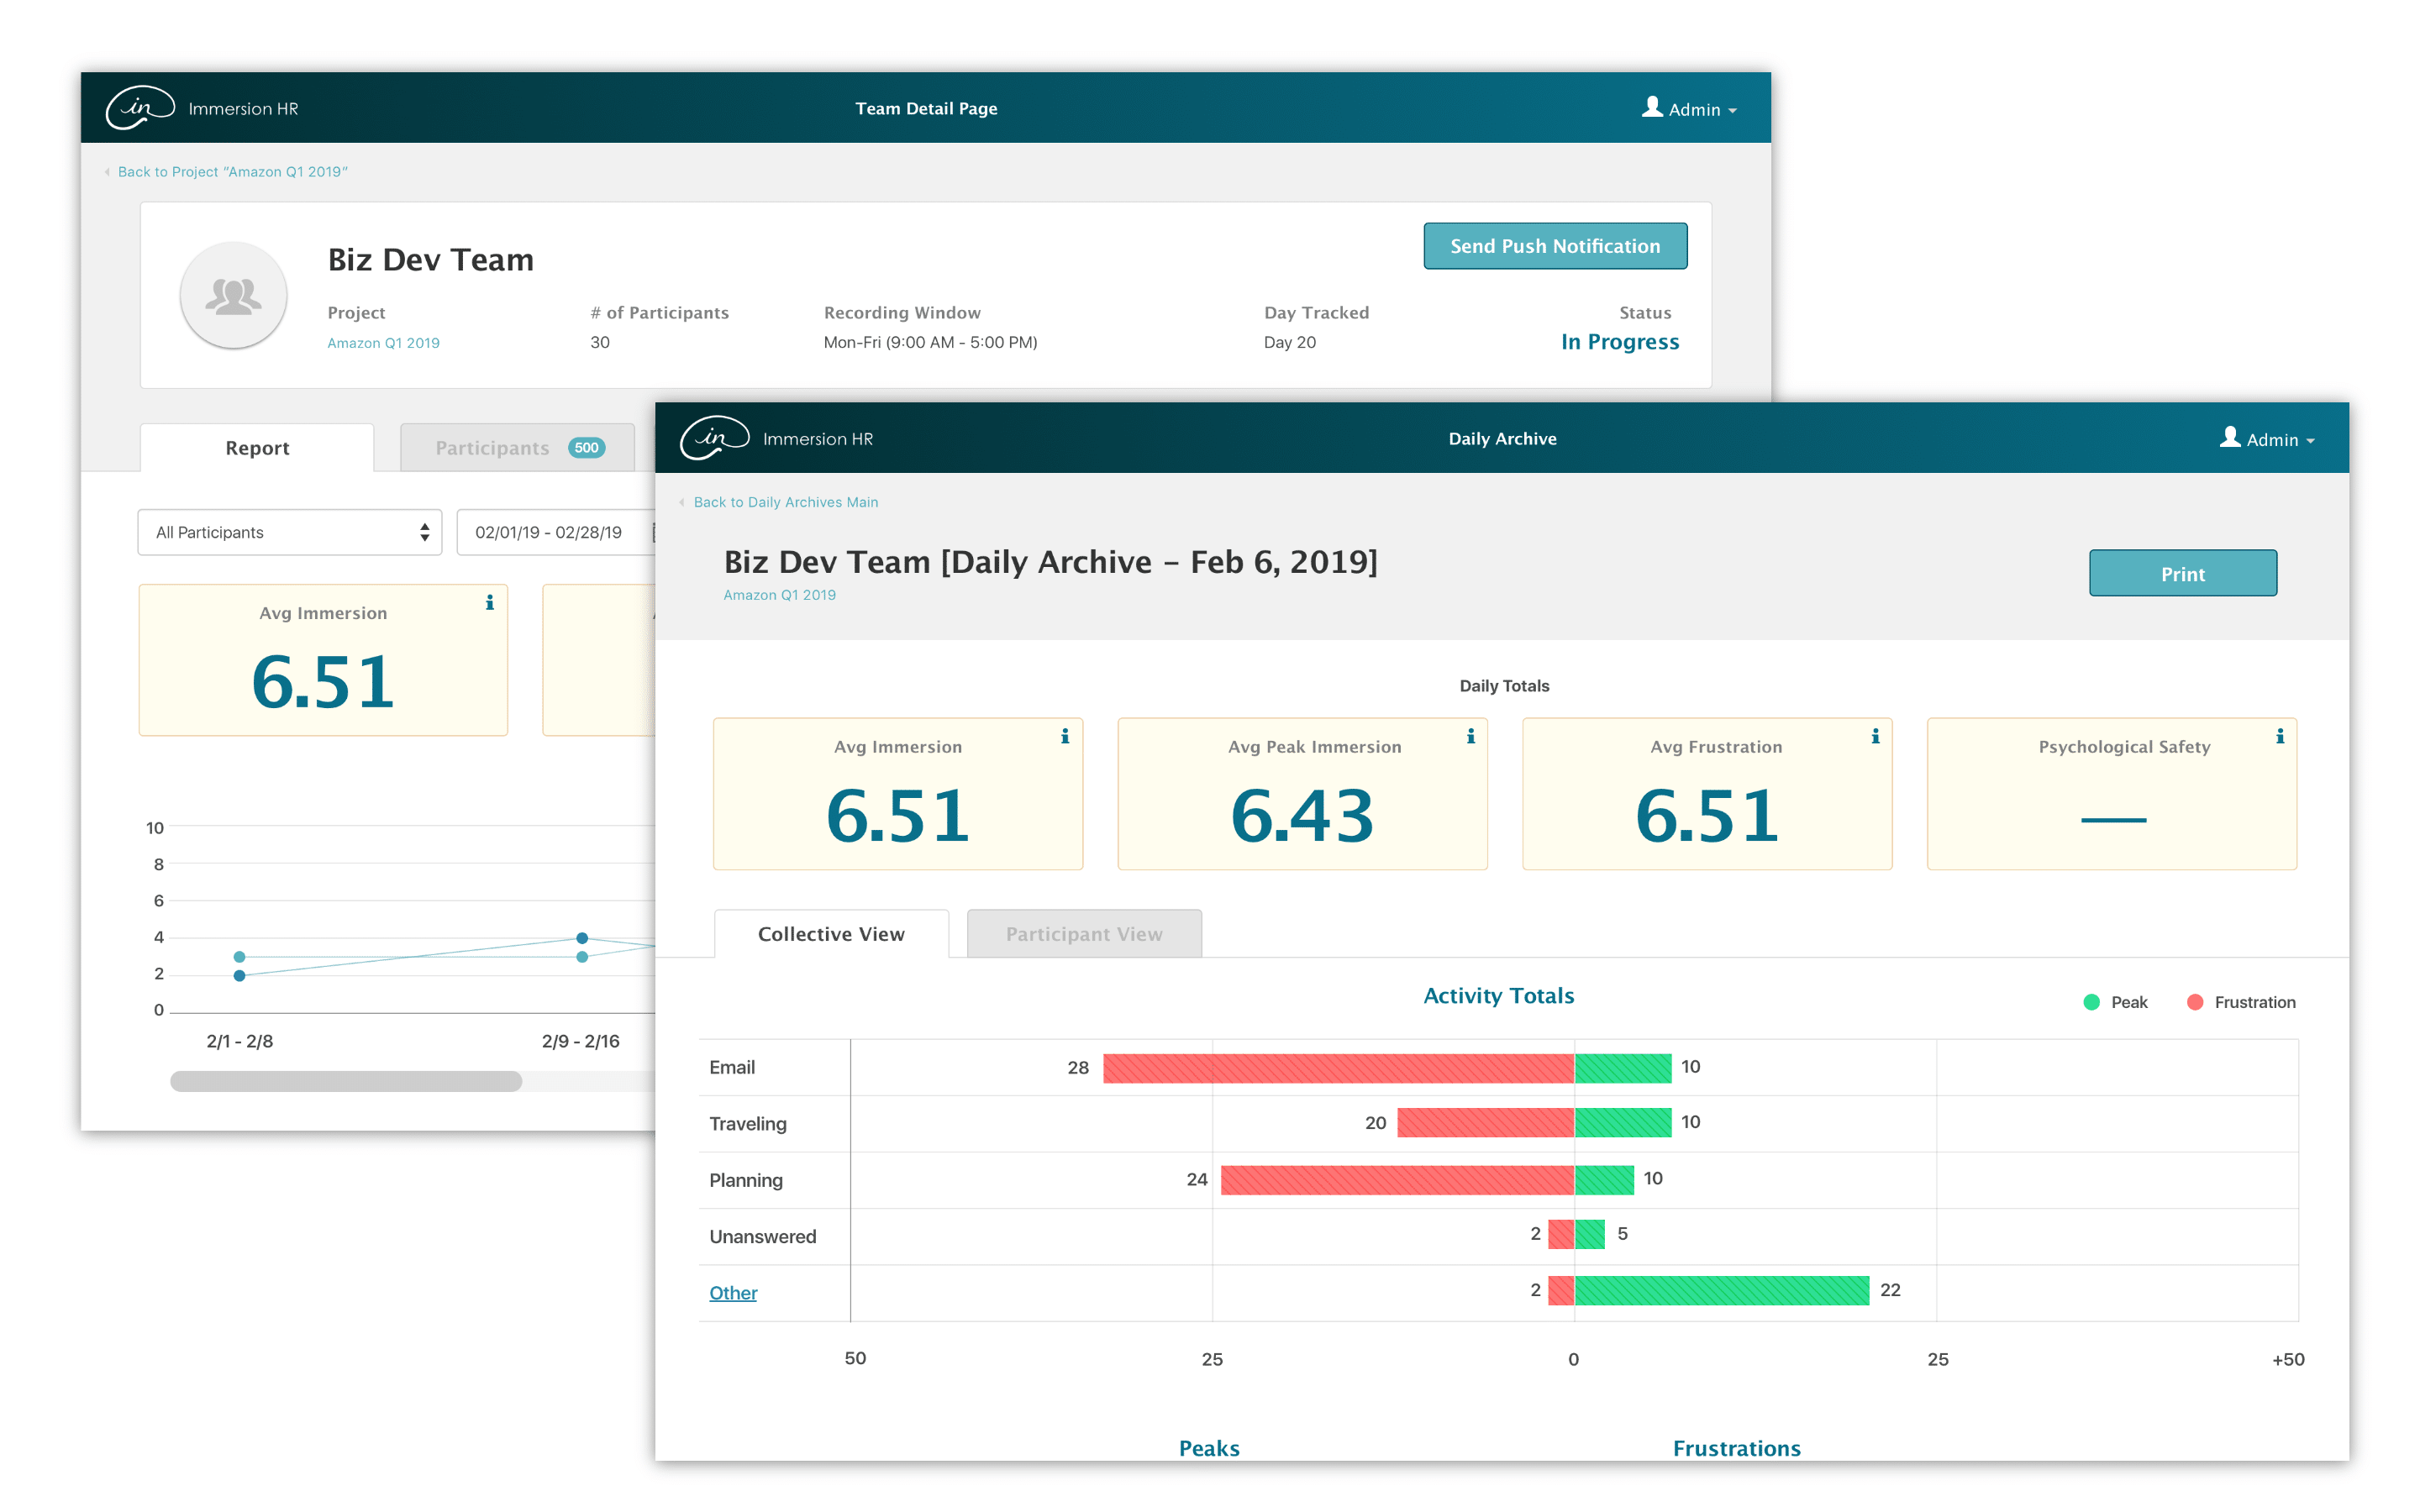Switch to the Participant View tab
Image resolution: width=2420 pixels, height=1512 pixels.
(x=1084, y=934)
